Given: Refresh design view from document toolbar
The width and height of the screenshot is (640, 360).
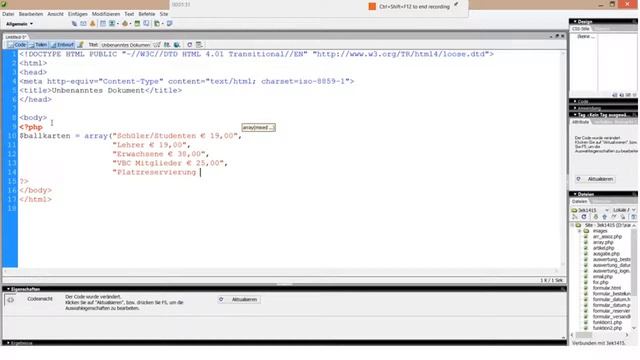Looking at the screenshot, I should click(189, 45).
